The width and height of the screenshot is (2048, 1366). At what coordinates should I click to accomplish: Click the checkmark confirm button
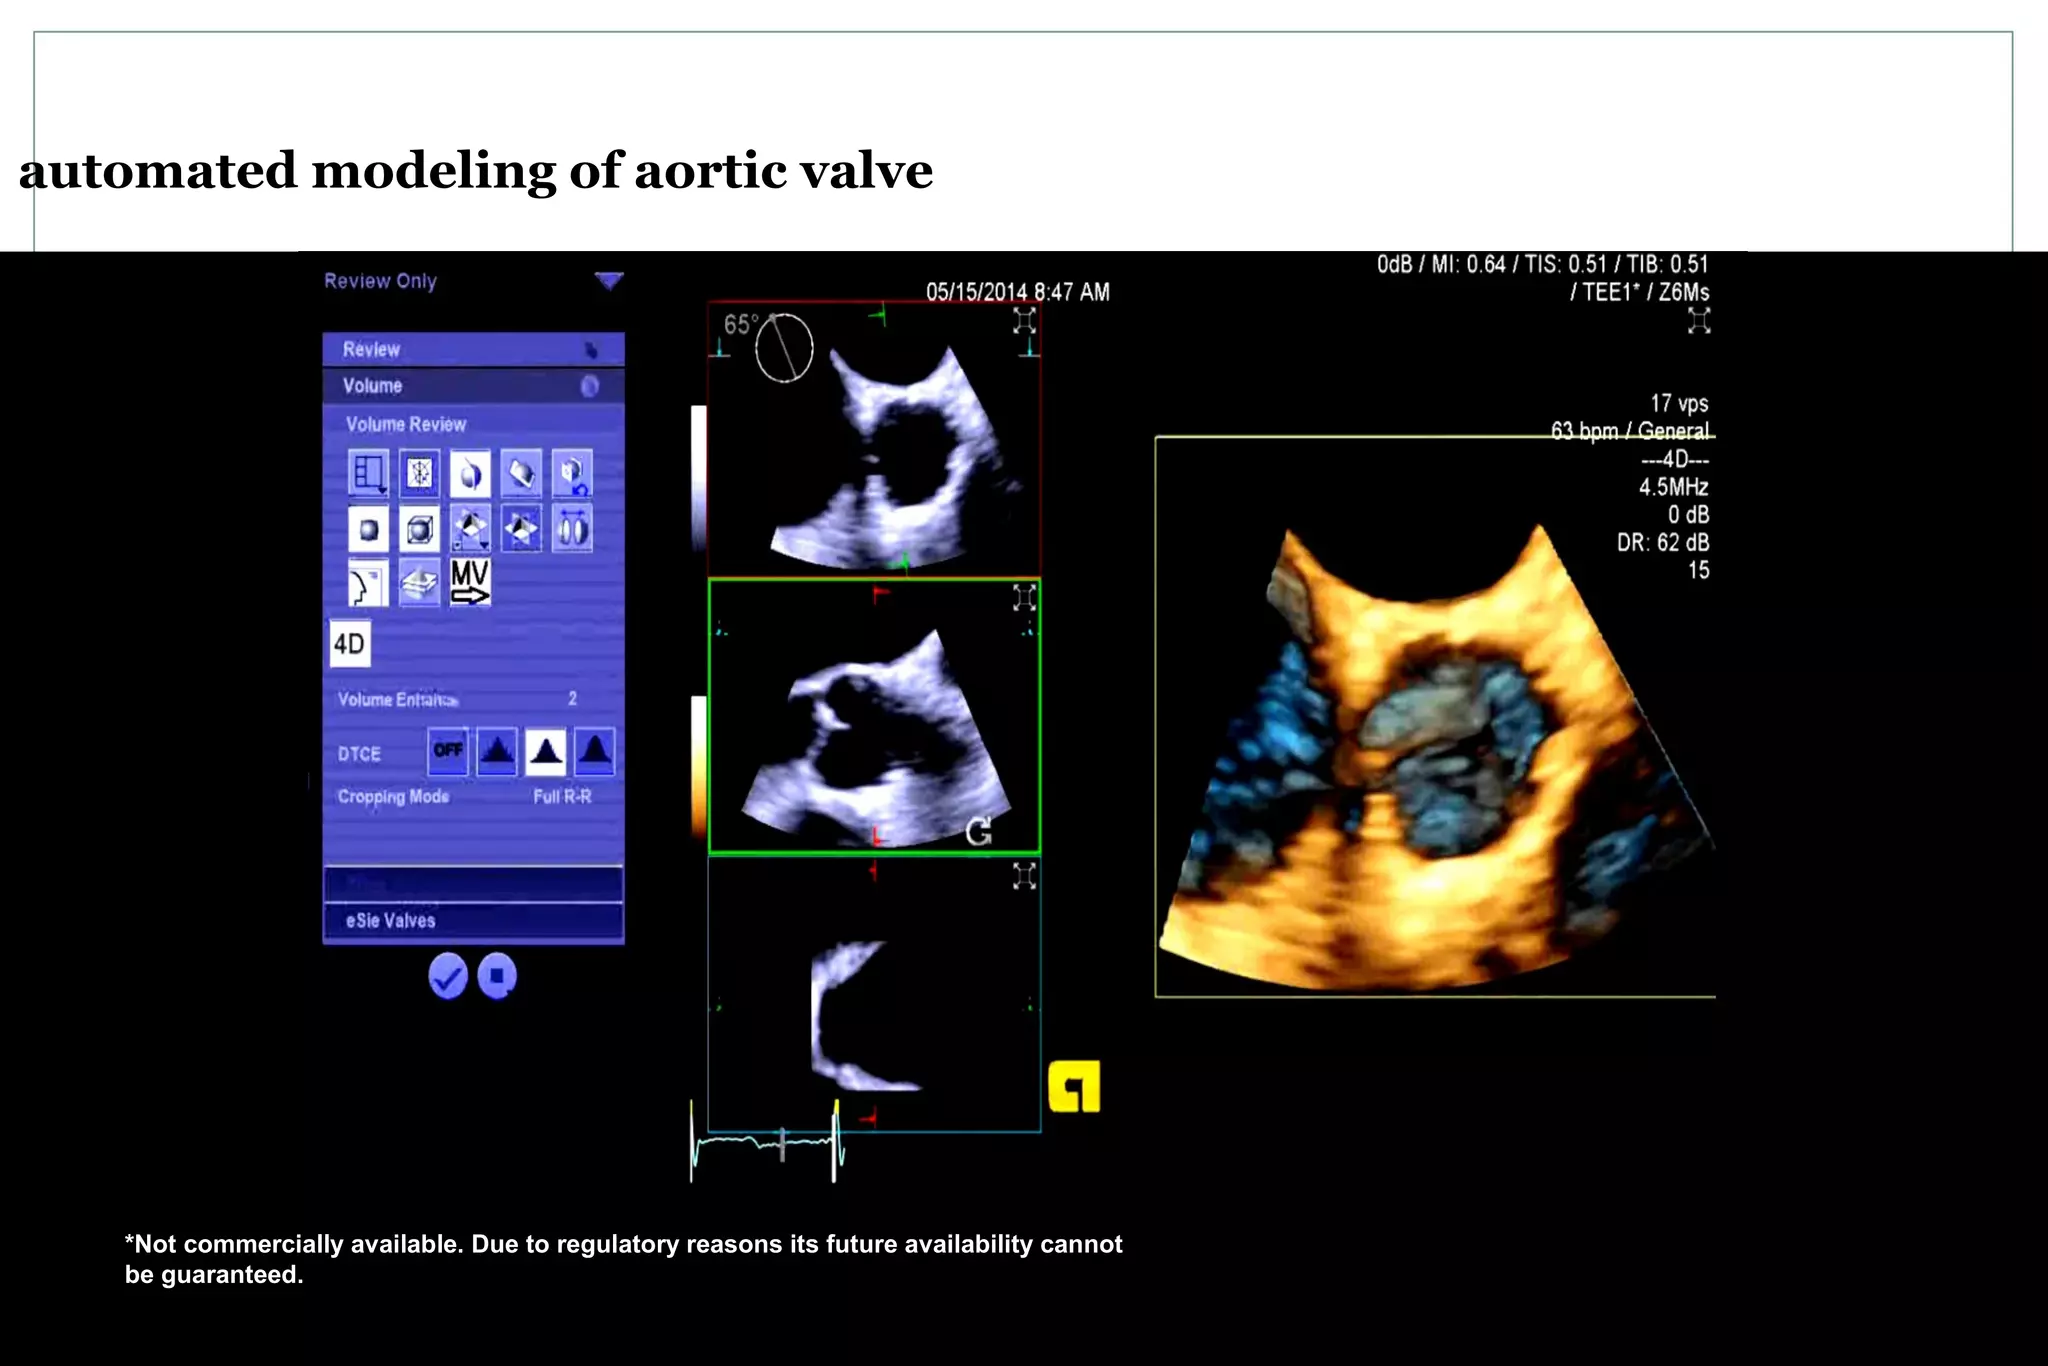pos(448,976)
